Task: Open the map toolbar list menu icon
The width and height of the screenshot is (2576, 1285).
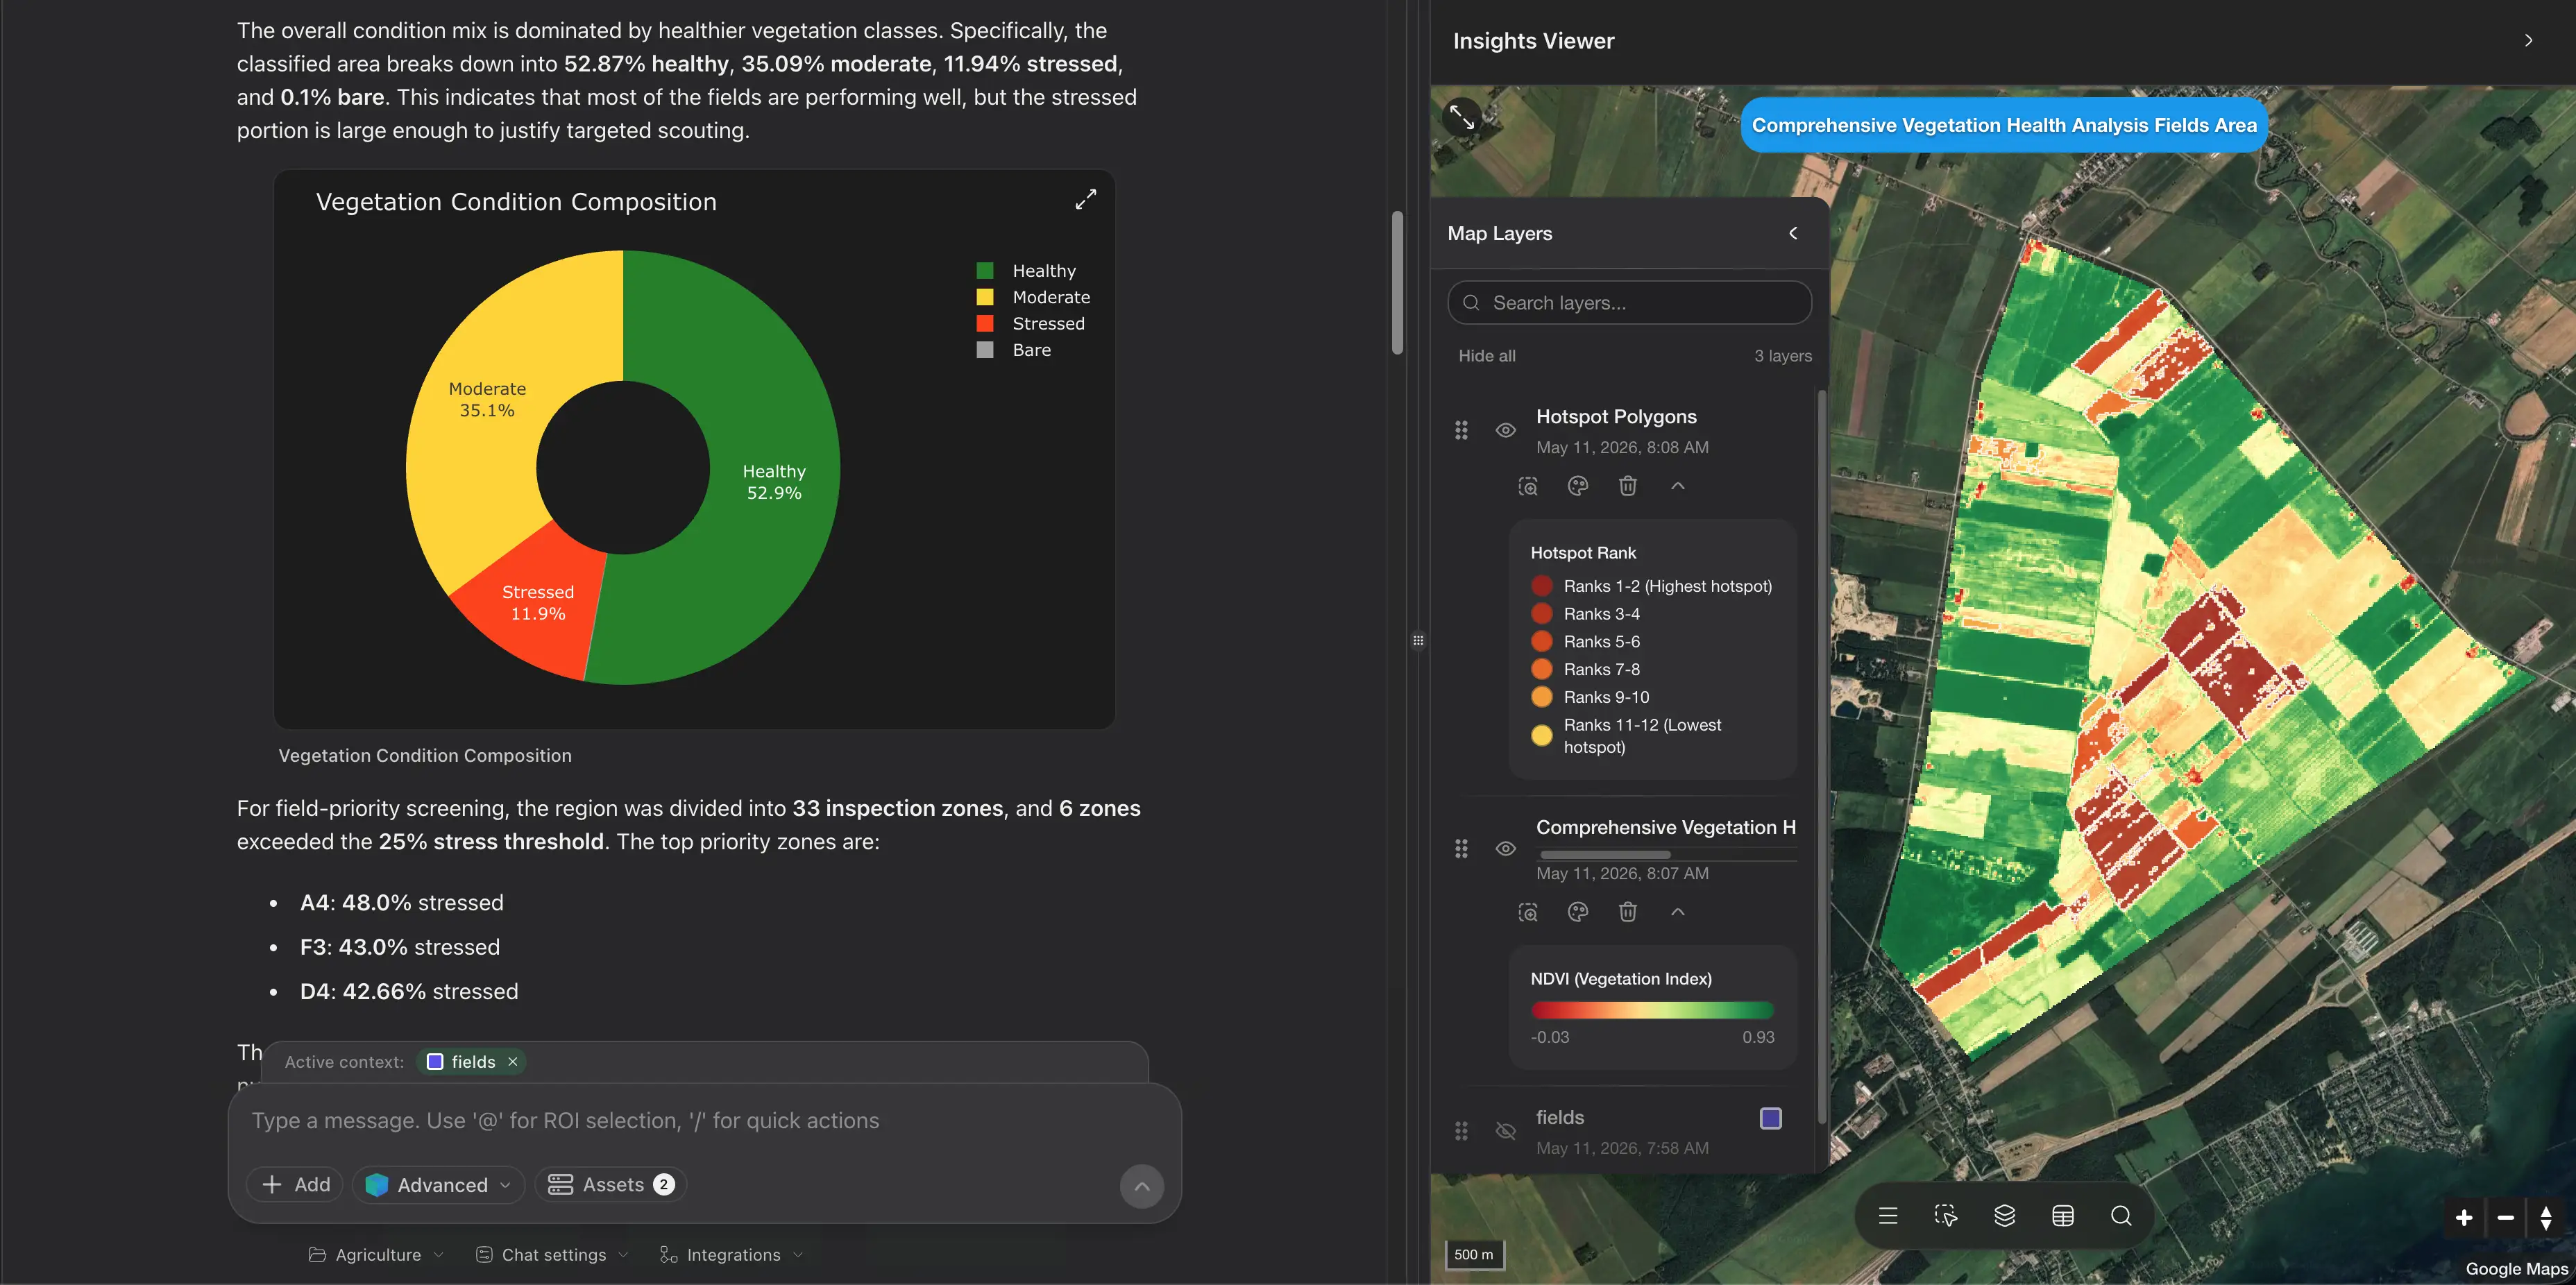Action: point(1887,1216)
